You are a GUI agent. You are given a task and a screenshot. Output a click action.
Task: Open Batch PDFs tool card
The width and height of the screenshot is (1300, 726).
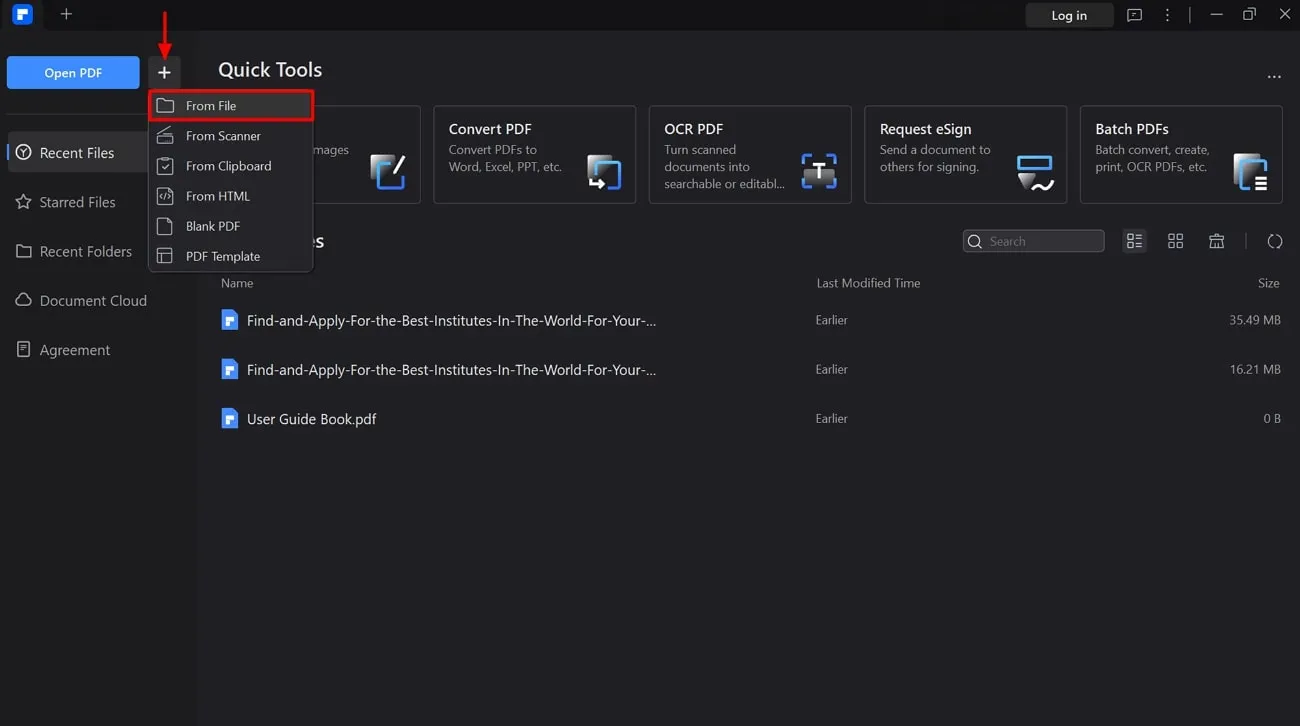[1181, 155]
